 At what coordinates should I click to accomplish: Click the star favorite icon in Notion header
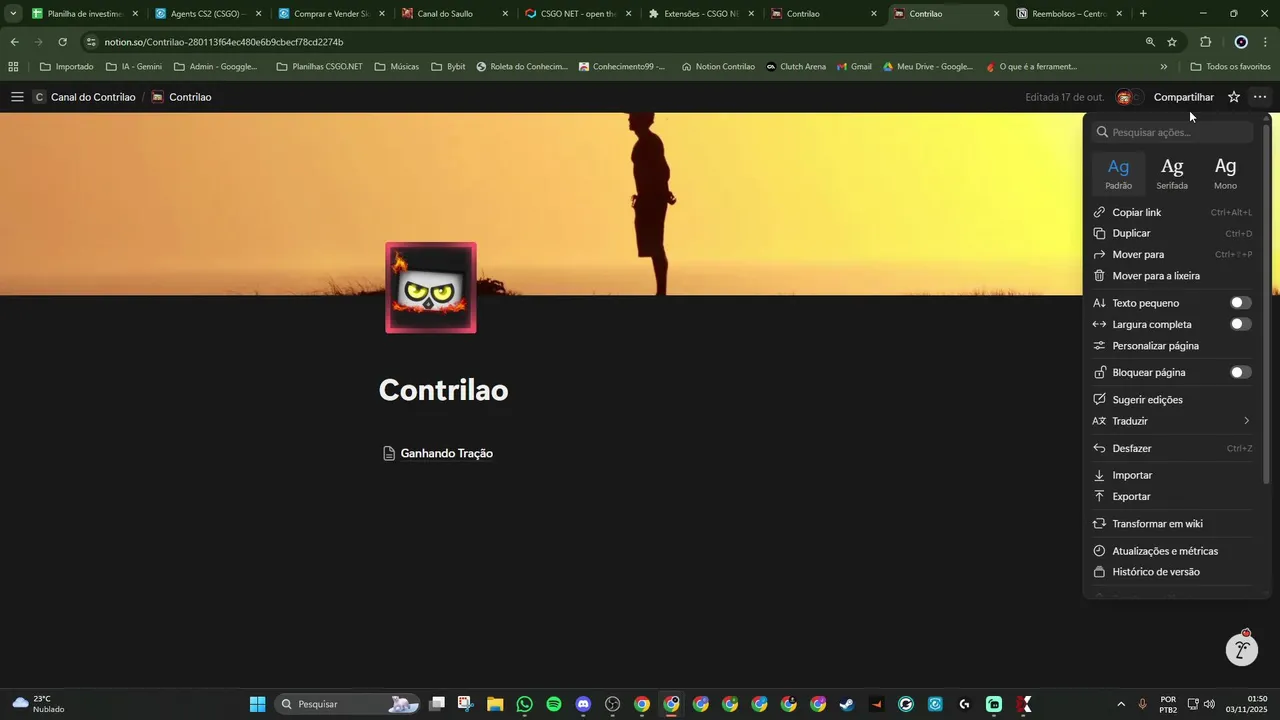(x=1234, y=97)
